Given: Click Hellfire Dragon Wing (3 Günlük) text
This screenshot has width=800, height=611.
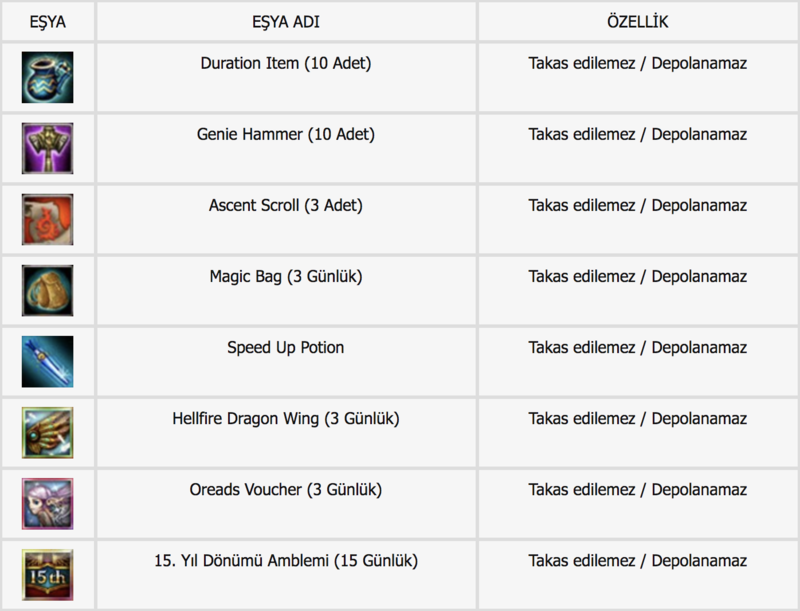Looking at the screenshot, I should click(x=286, y=419).
